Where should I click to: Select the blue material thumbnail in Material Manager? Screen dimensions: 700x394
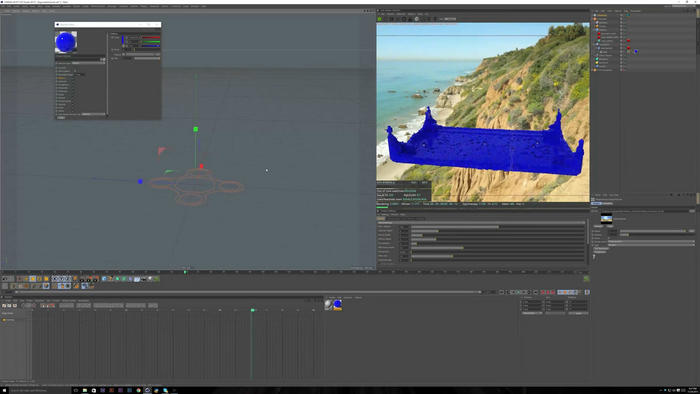(338, 304)
